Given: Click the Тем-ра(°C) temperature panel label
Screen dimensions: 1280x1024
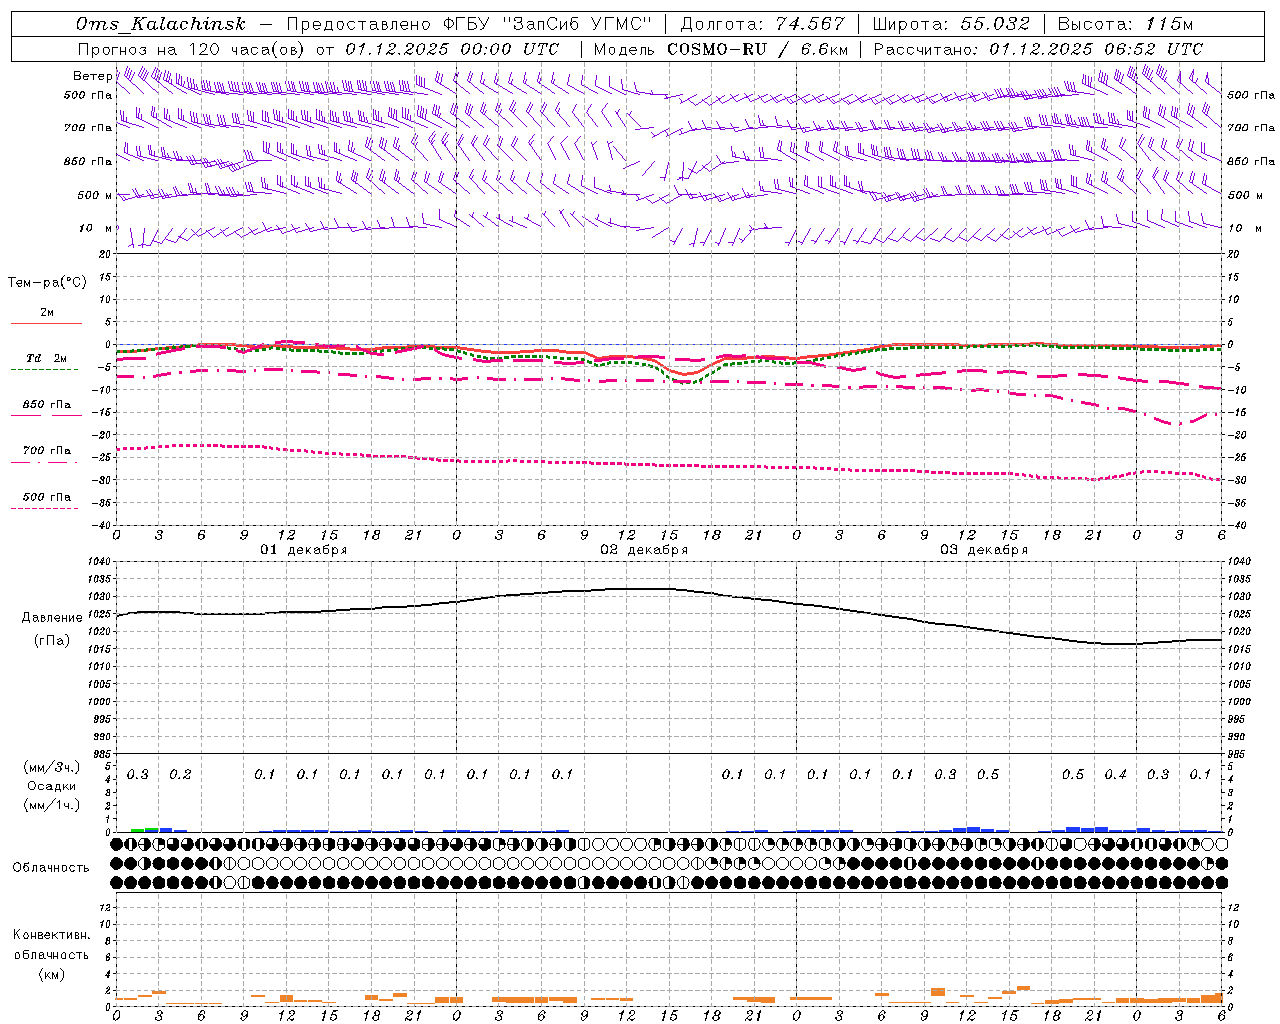Looking at the screenshot, I should click(47, 282).
